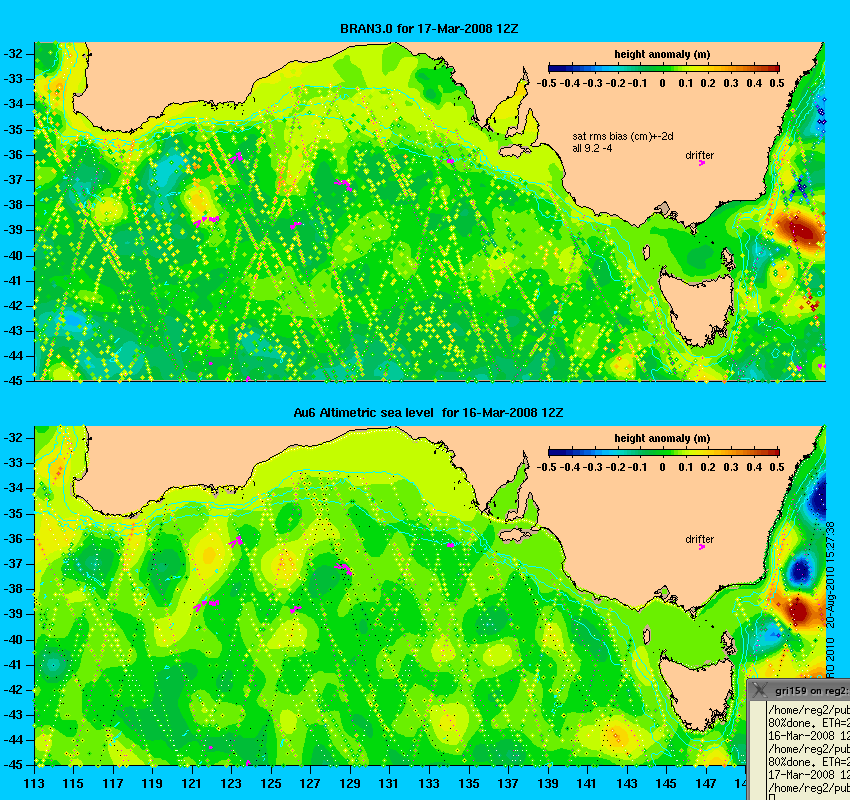The height and width of the screenshot is (800, 850).
Task: Click the dark blue cold eddy east of -37 latitude in the Altimetric map
Action: point(801,570)
